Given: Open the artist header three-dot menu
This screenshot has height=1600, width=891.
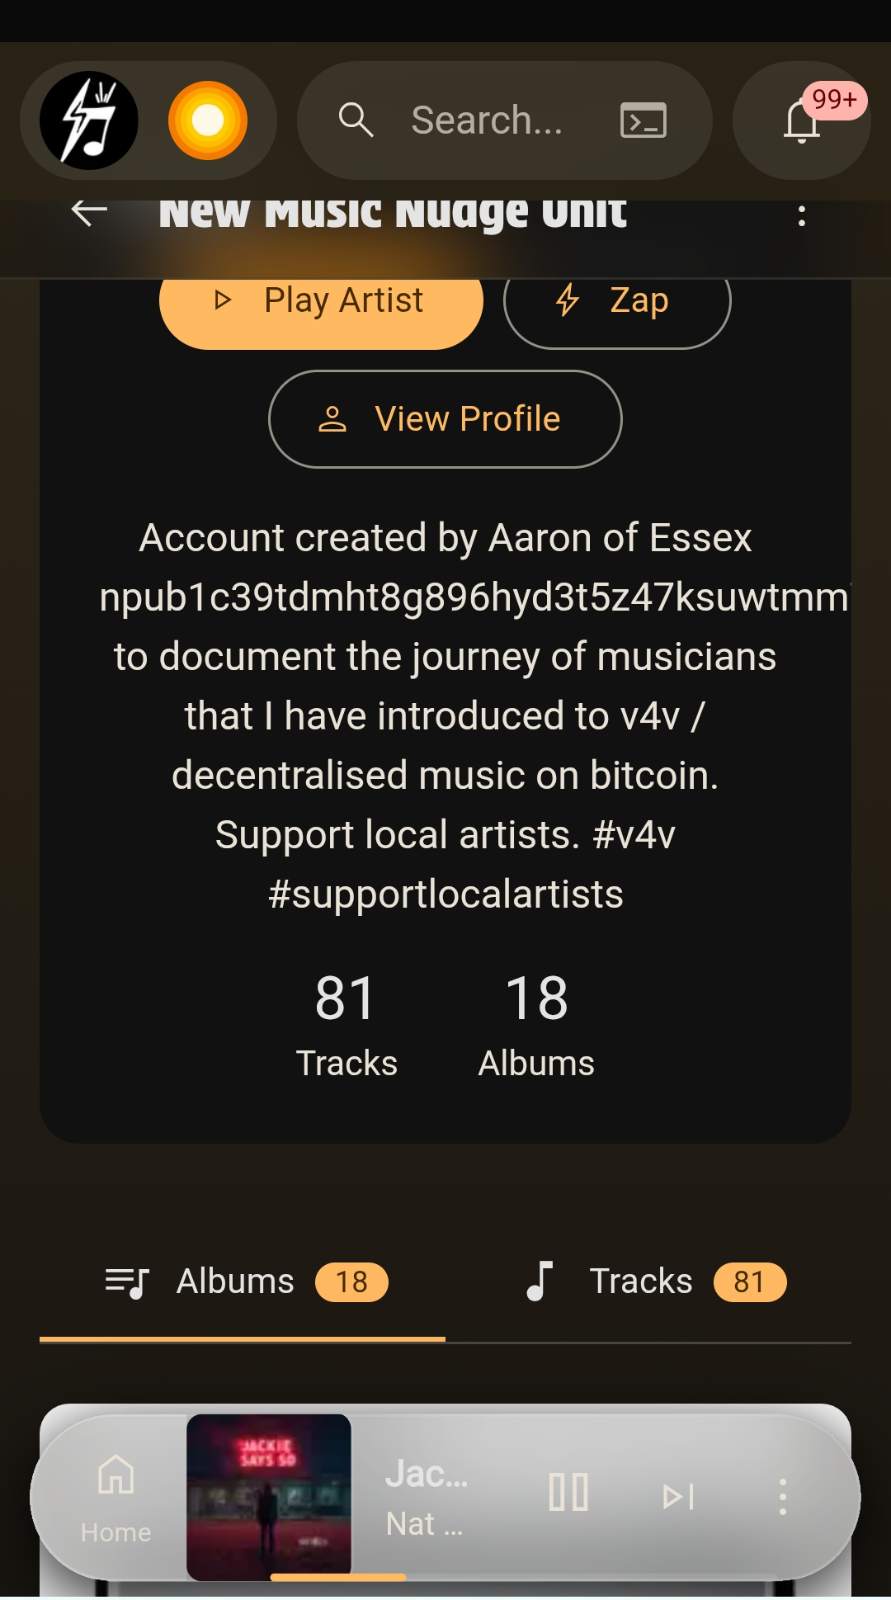Looking at the screenshot, I should tap(801, 215).
